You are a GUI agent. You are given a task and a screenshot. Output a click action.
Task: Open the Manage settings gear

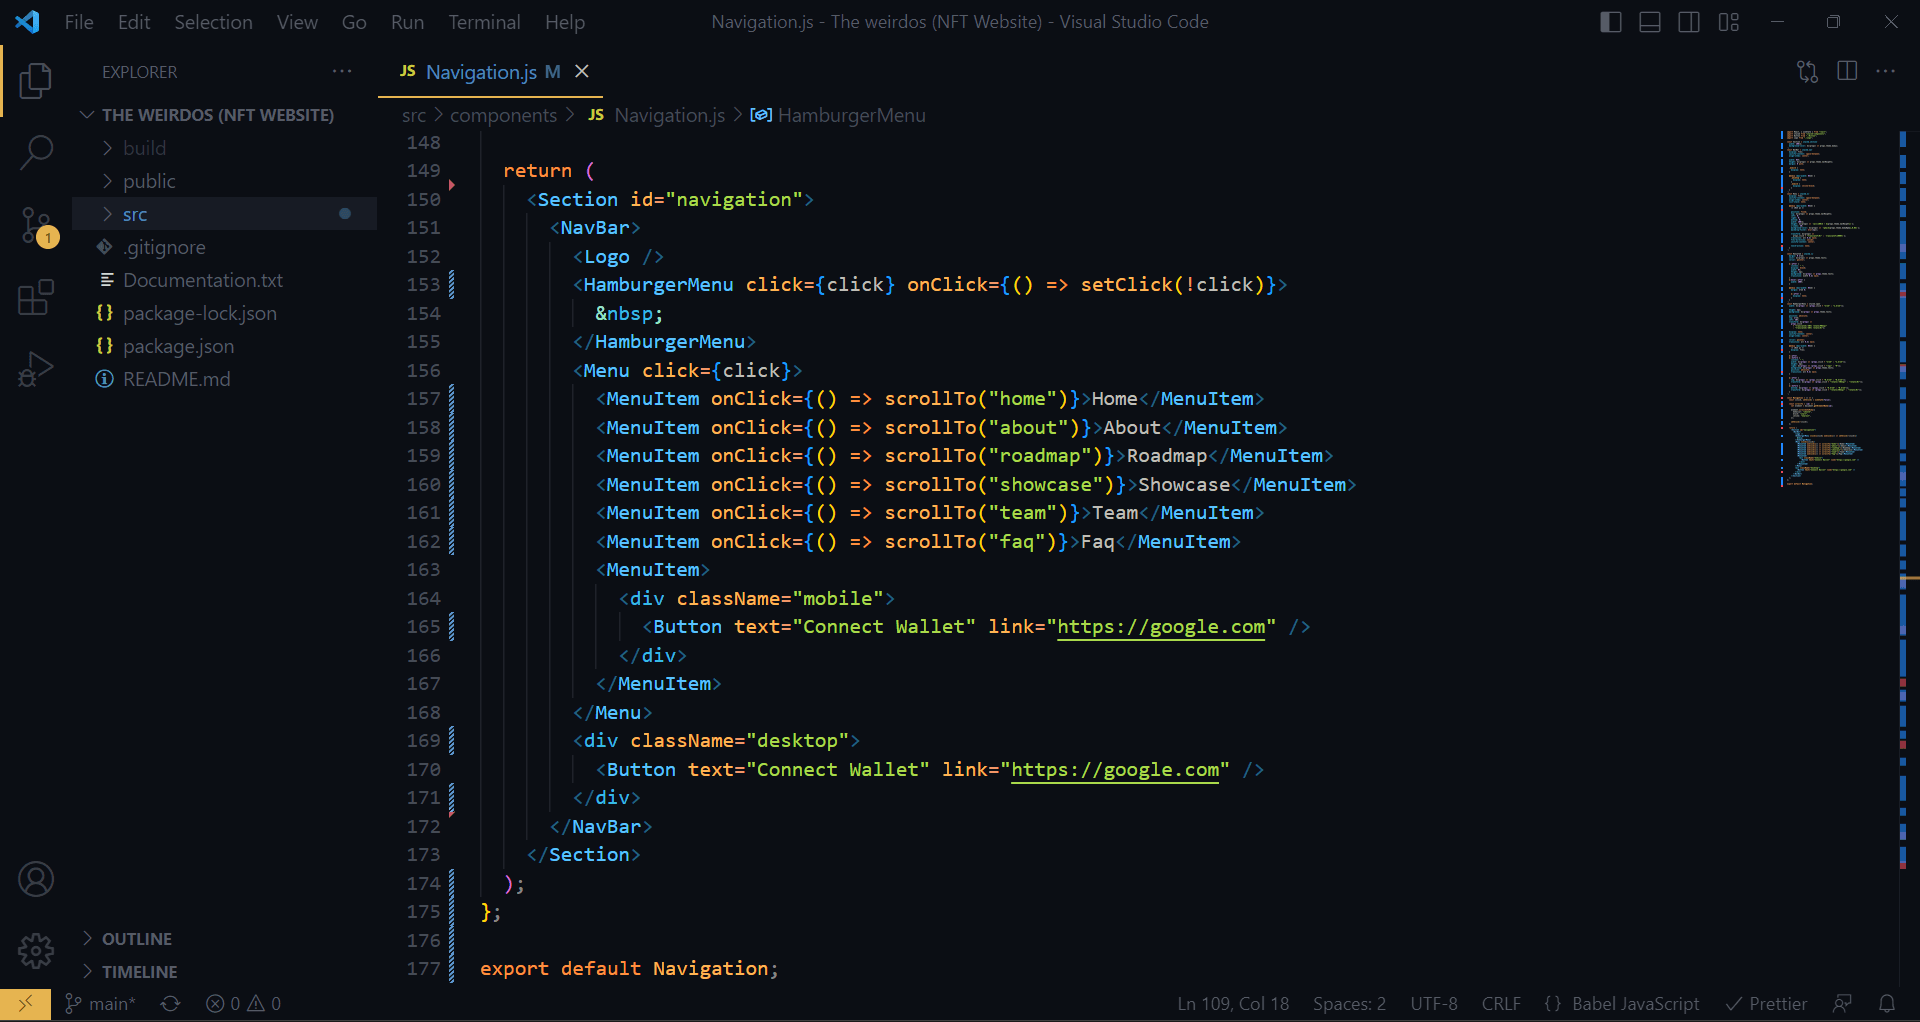pos(36,951)
